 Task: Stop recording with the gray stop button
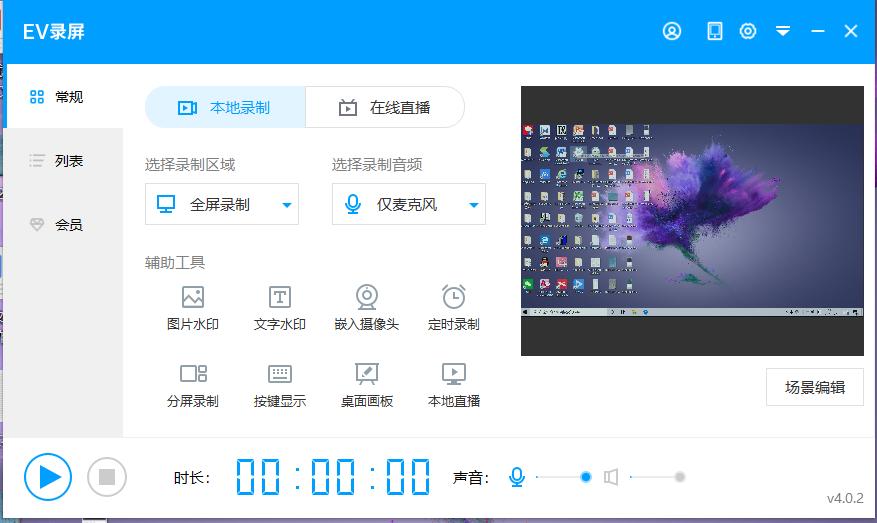point(107,477)
